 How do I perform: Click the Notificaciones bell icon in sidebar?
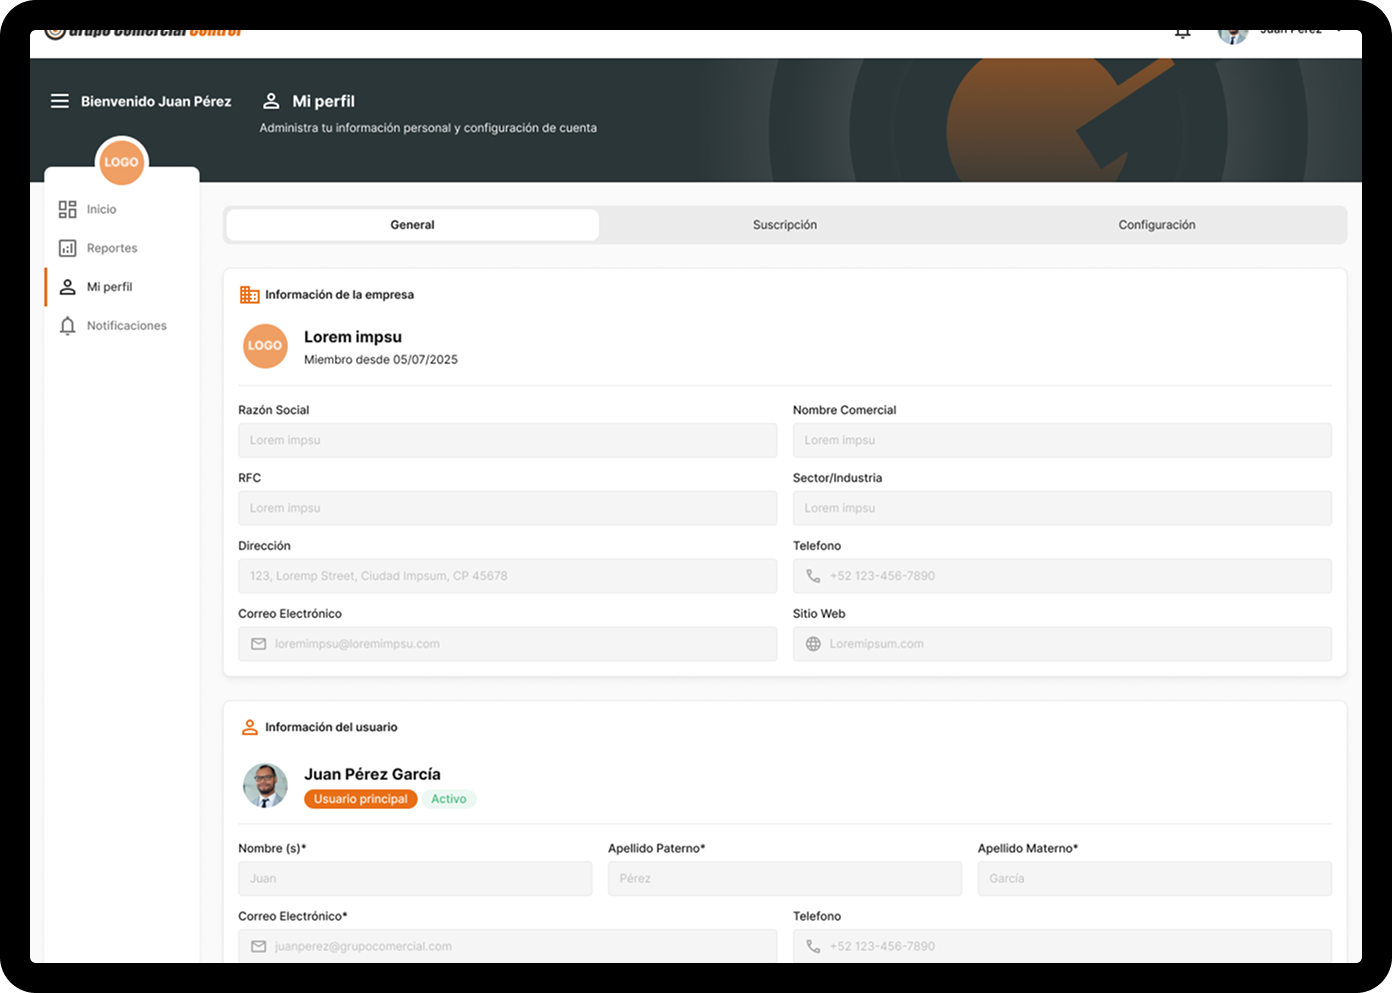point(67,326)
